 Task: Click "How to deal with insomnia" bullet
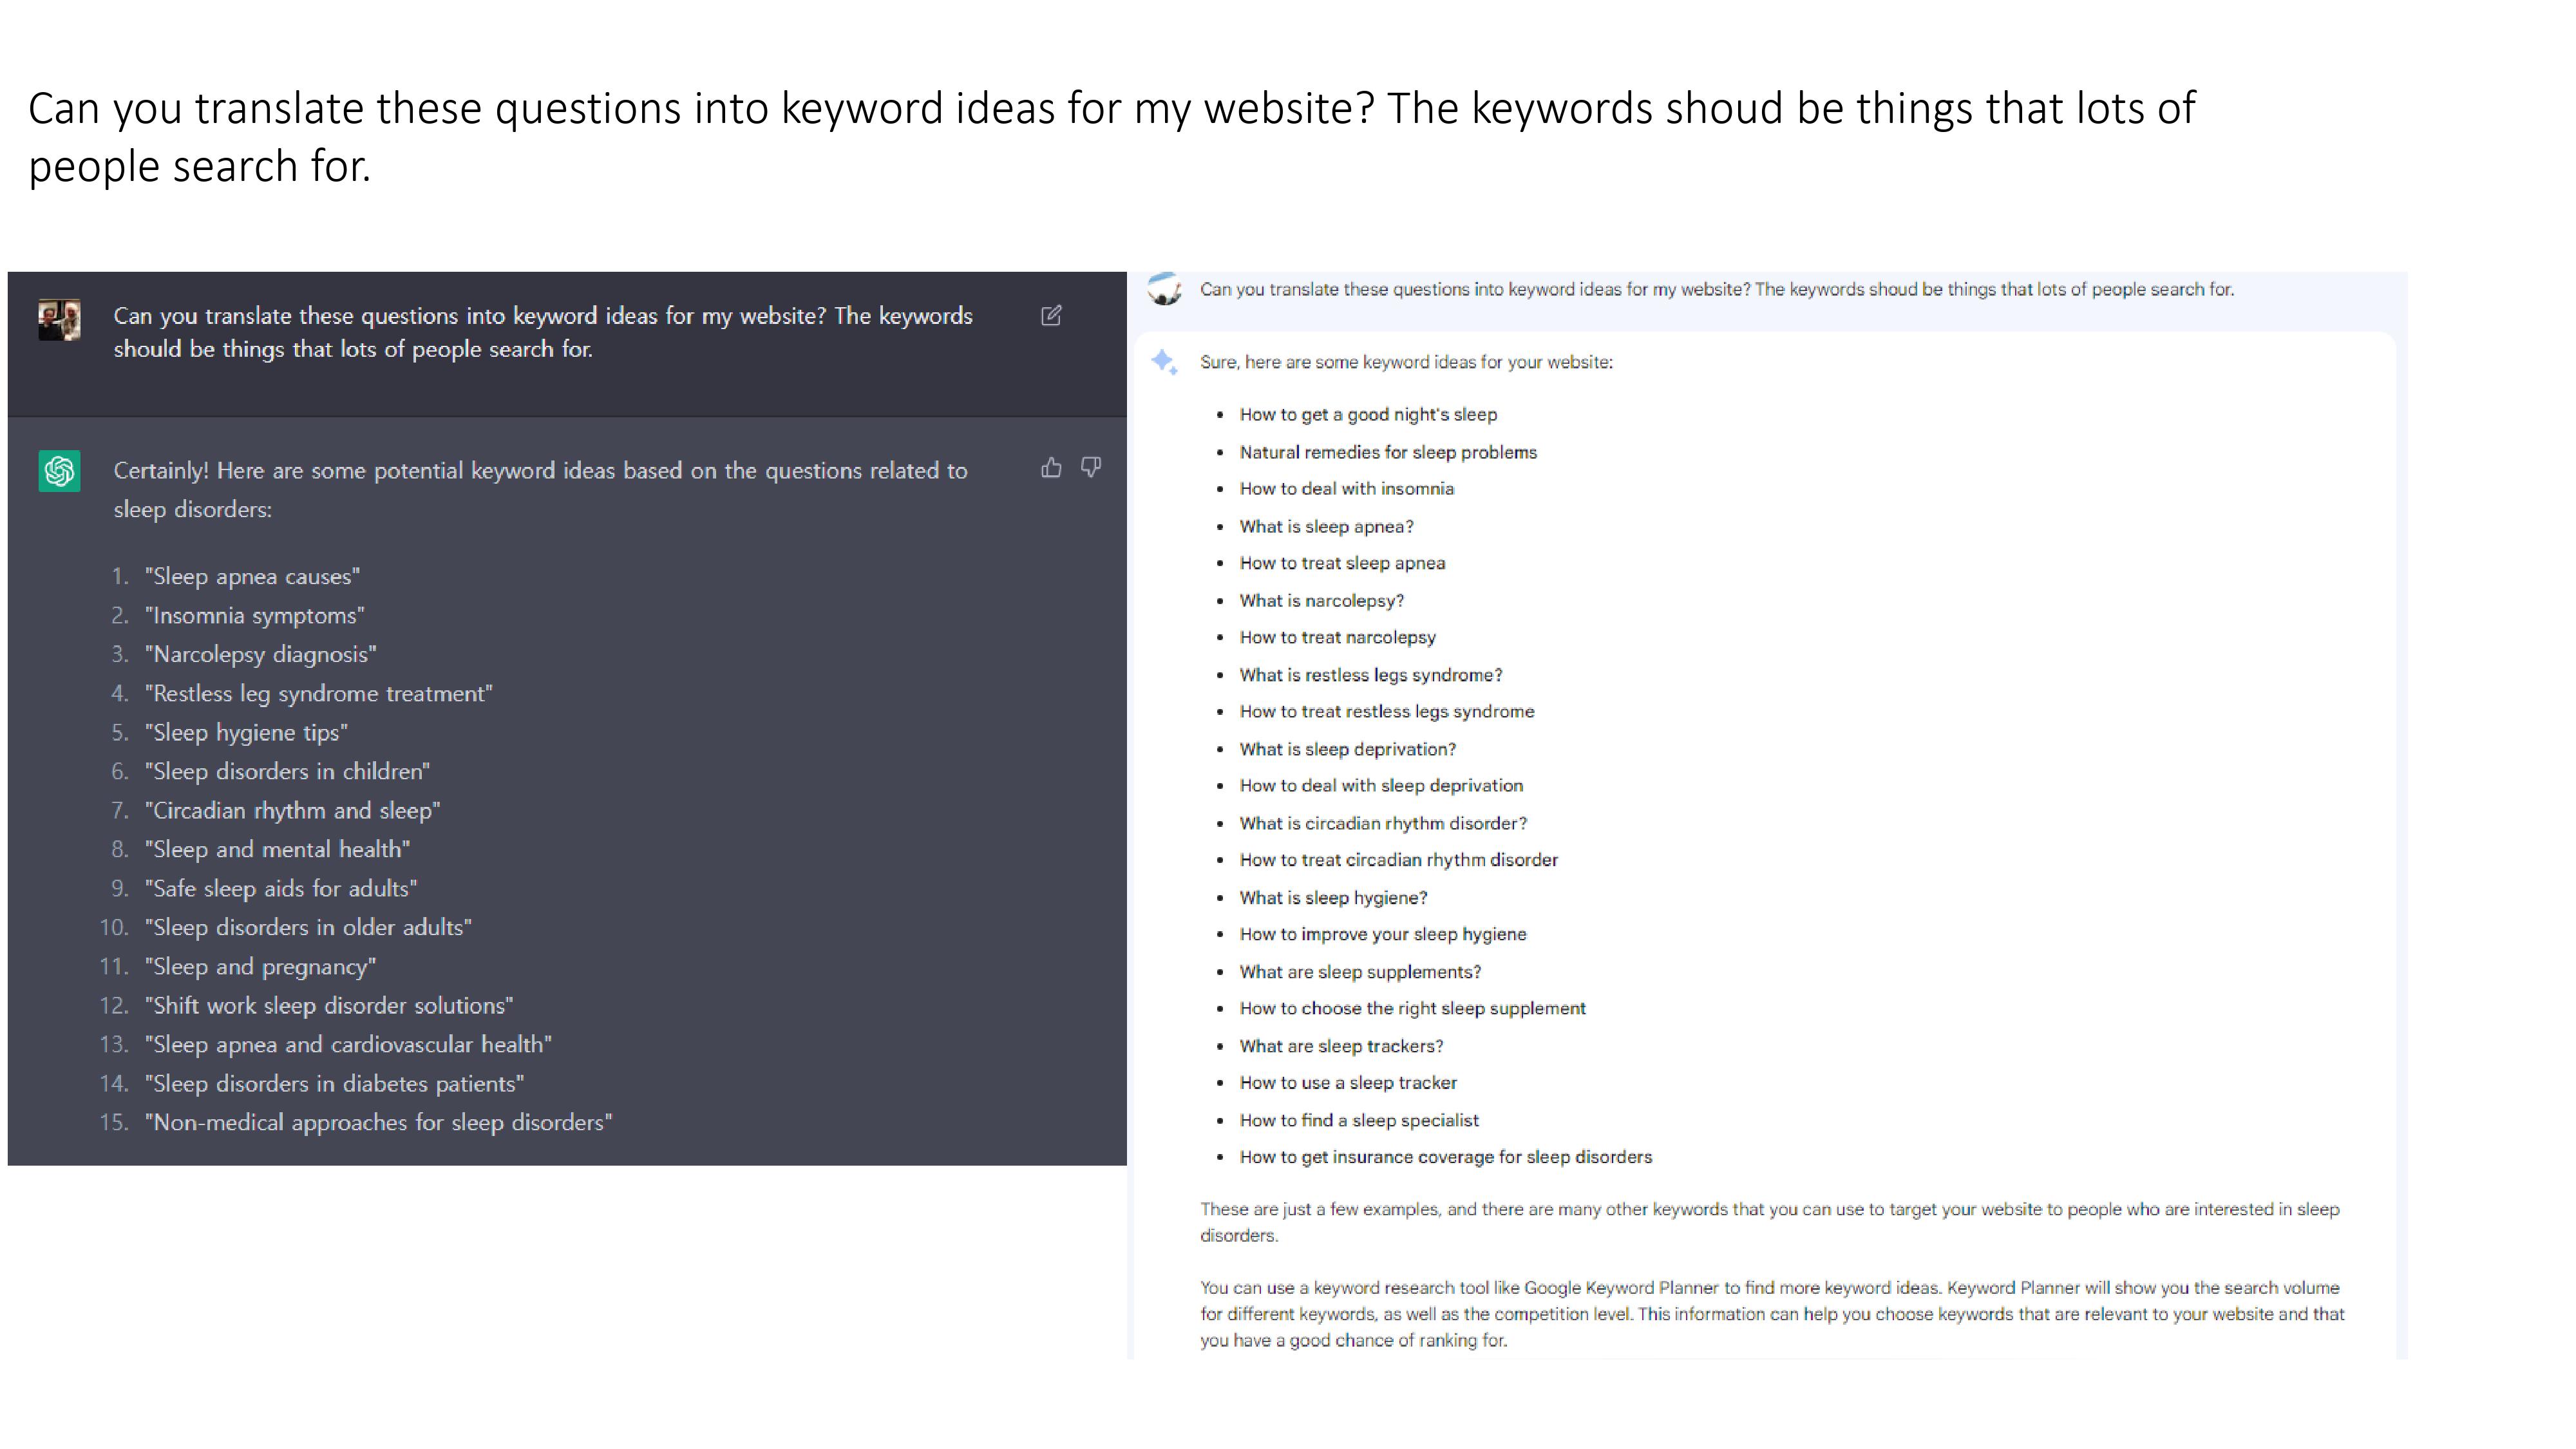pyautogui.click(x=1347, y=489)
